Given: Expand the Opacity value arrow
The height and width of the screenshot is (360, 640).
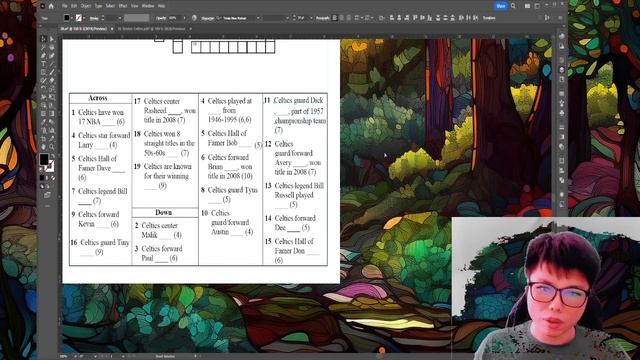Looking at the screenshot, I should (184, 18).
